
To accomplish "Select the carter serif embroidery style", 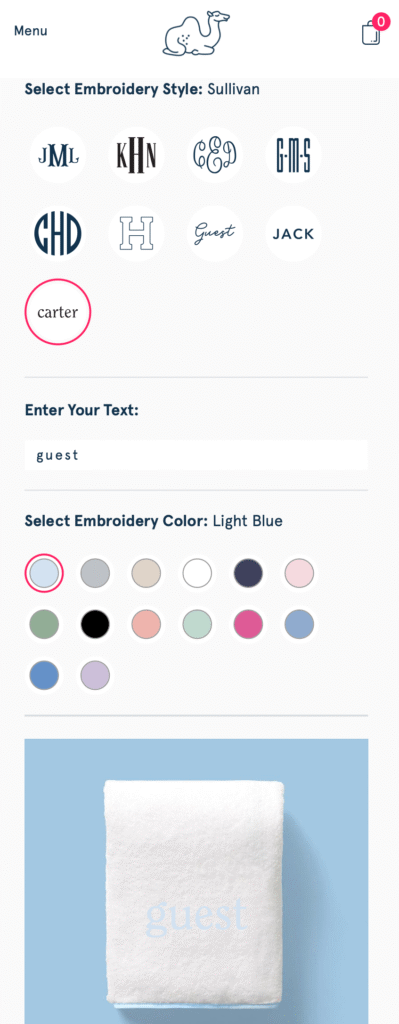I will pyautogui.click(x=57, y=312).
